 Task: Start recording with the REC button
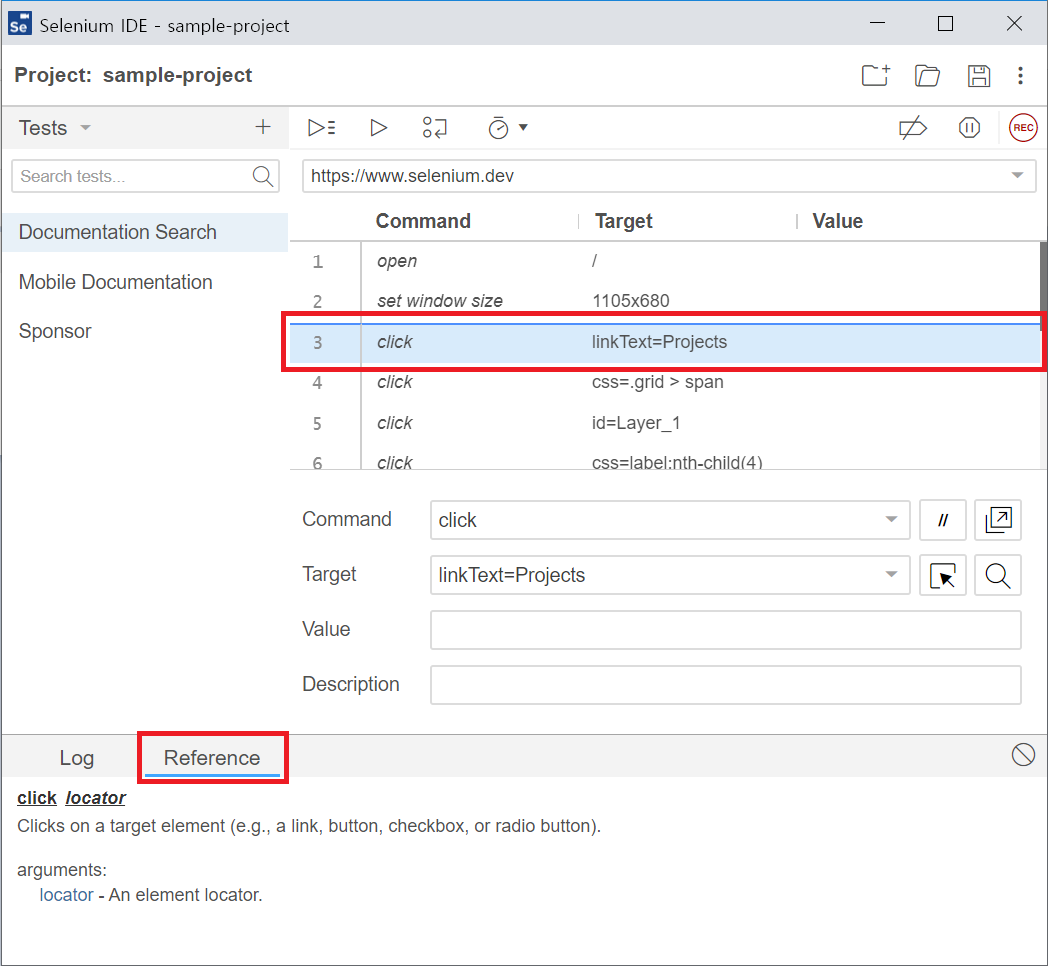[x=1022, y=128]
